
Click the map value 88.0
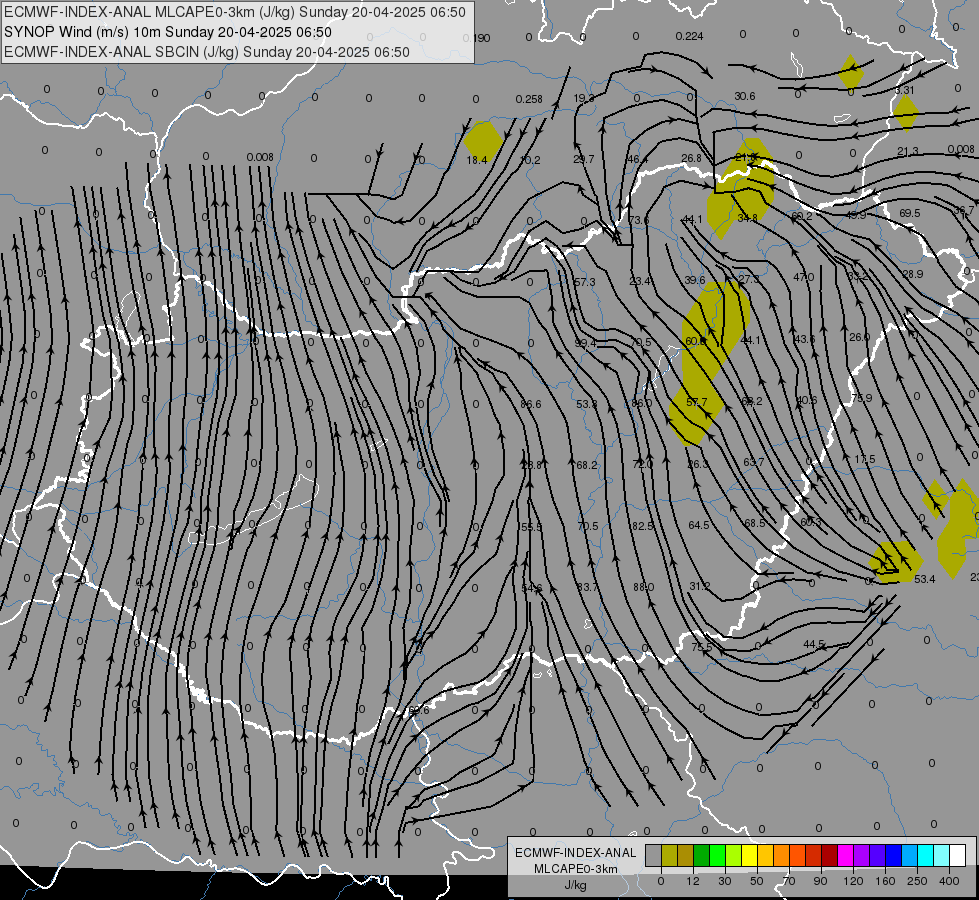[643, 587]
